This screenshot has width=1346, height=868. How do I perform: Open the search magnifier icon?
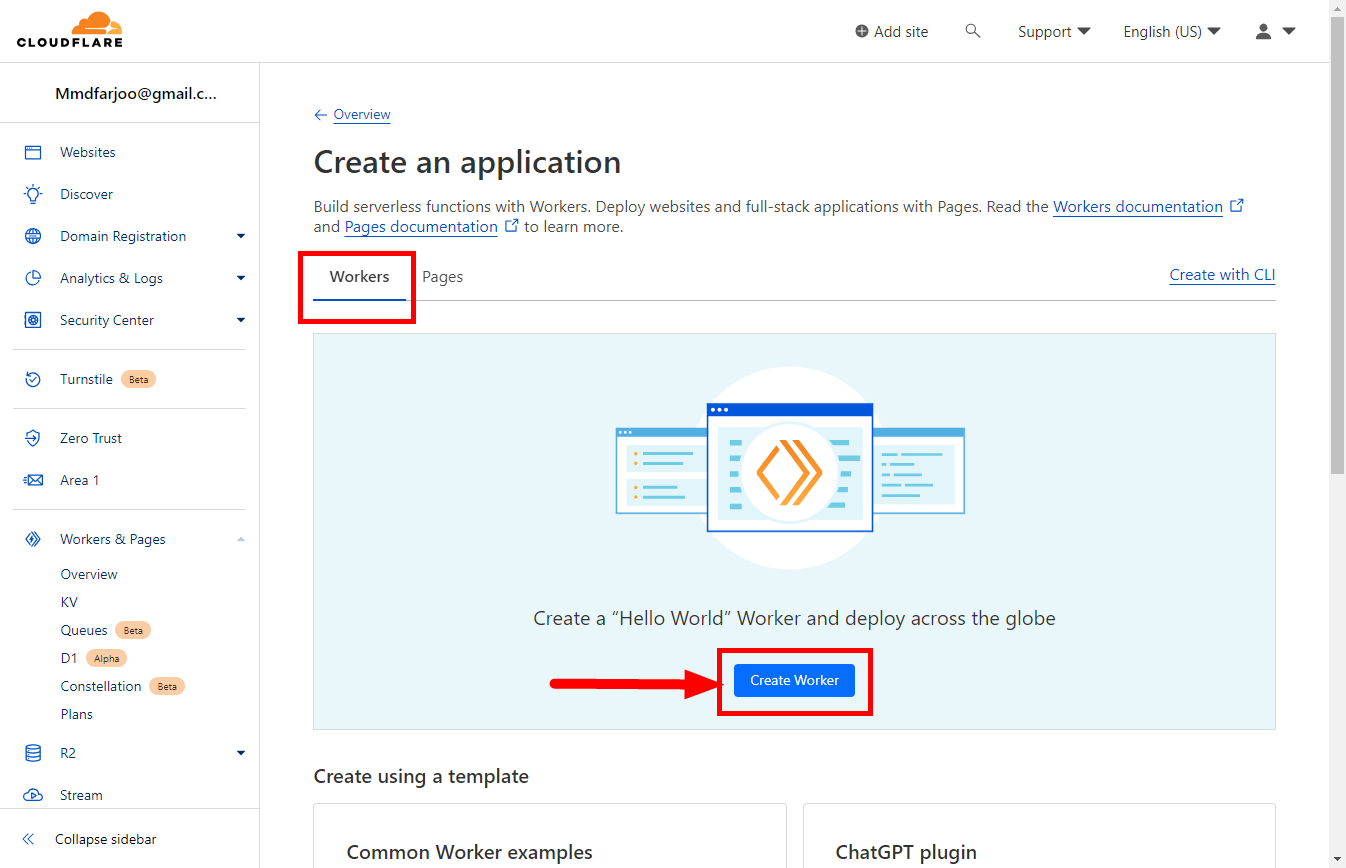pyautogui.click(x=973, y=31)
